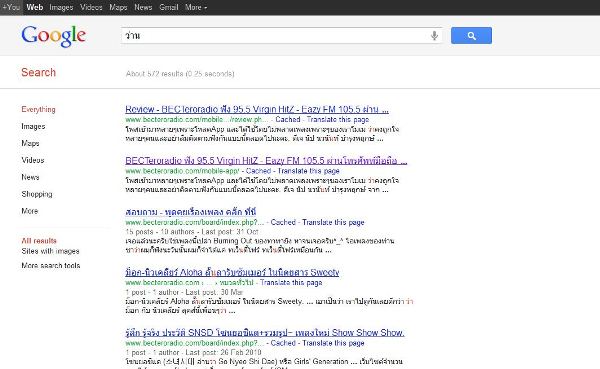Open Cached link for the 15 posts result
The width and height of the screenshot is (600, 369).
point(283,222)
